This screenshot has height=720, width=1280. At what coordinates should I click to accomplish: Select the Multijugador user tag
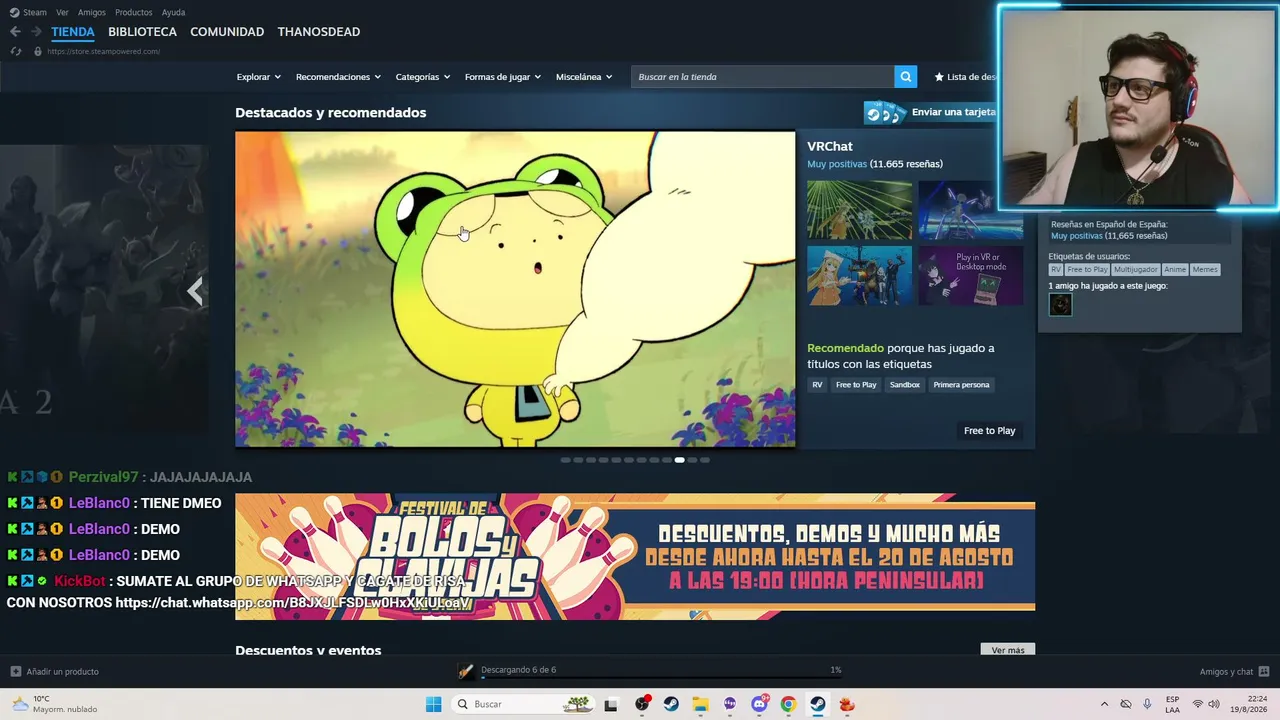click(x=1136, y=269)
